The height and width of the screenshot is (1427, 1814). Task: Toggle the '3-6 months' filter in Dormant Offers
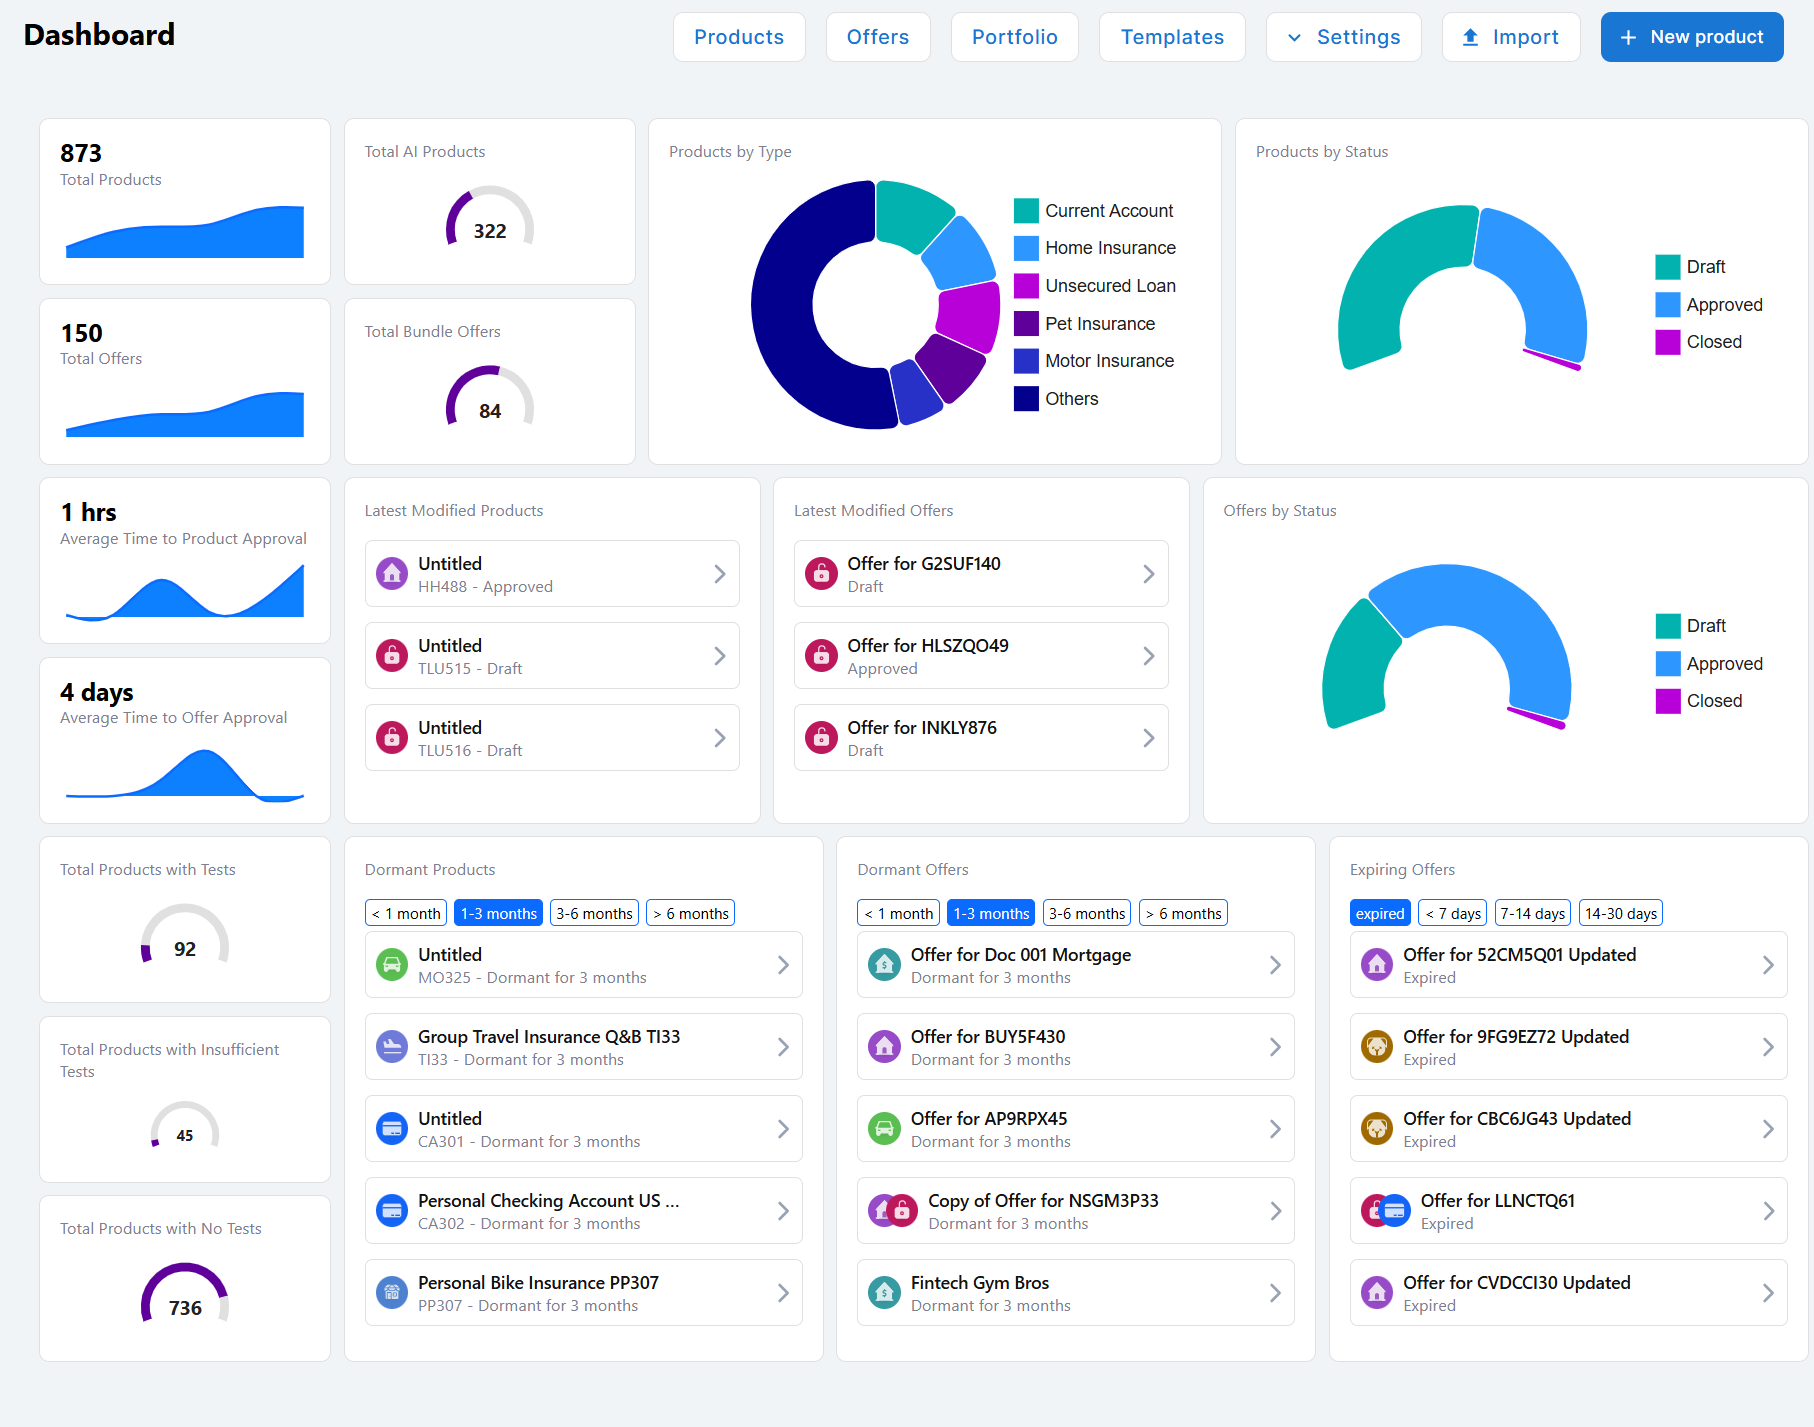pos(1087,913)
